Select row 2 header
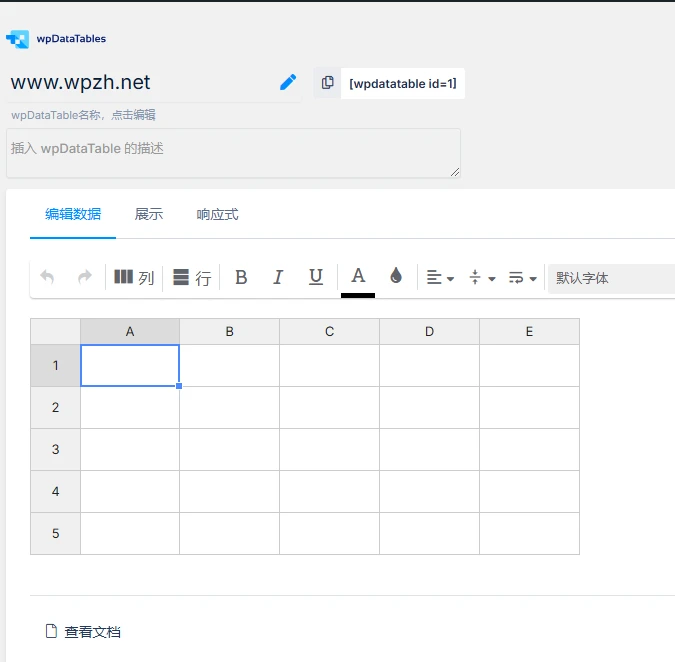Viewport: 675px width, 662px height. click(56, 407)
